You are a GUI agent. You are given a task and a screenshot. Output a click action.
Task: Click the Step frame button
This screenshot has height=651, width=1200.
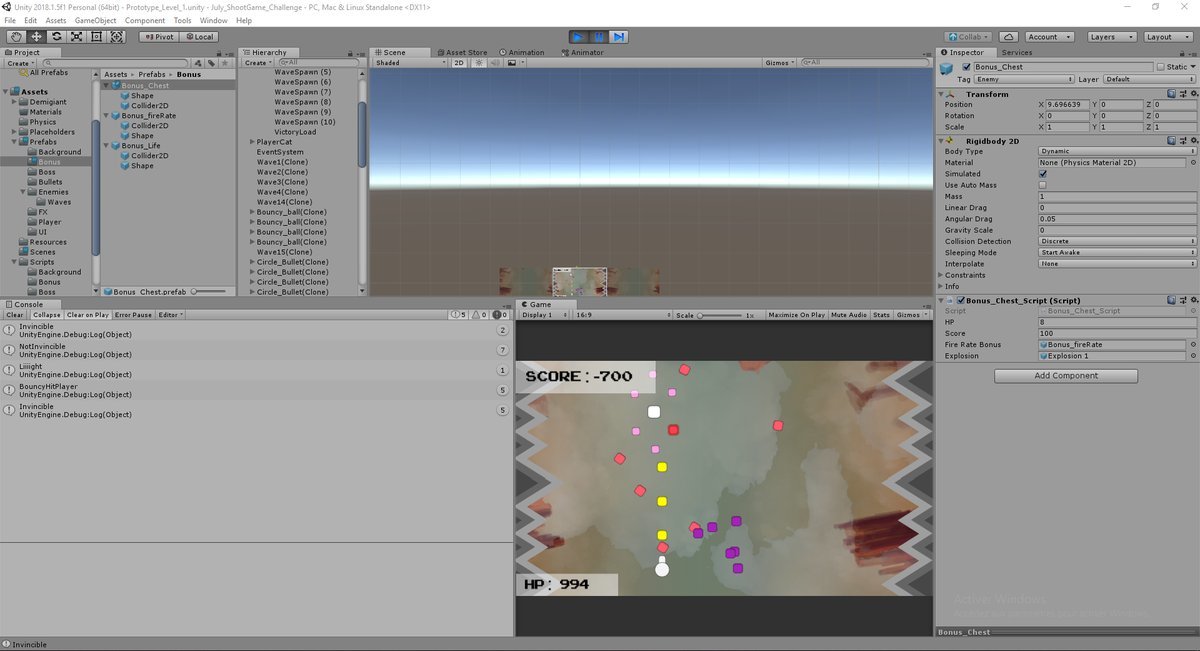619,37
